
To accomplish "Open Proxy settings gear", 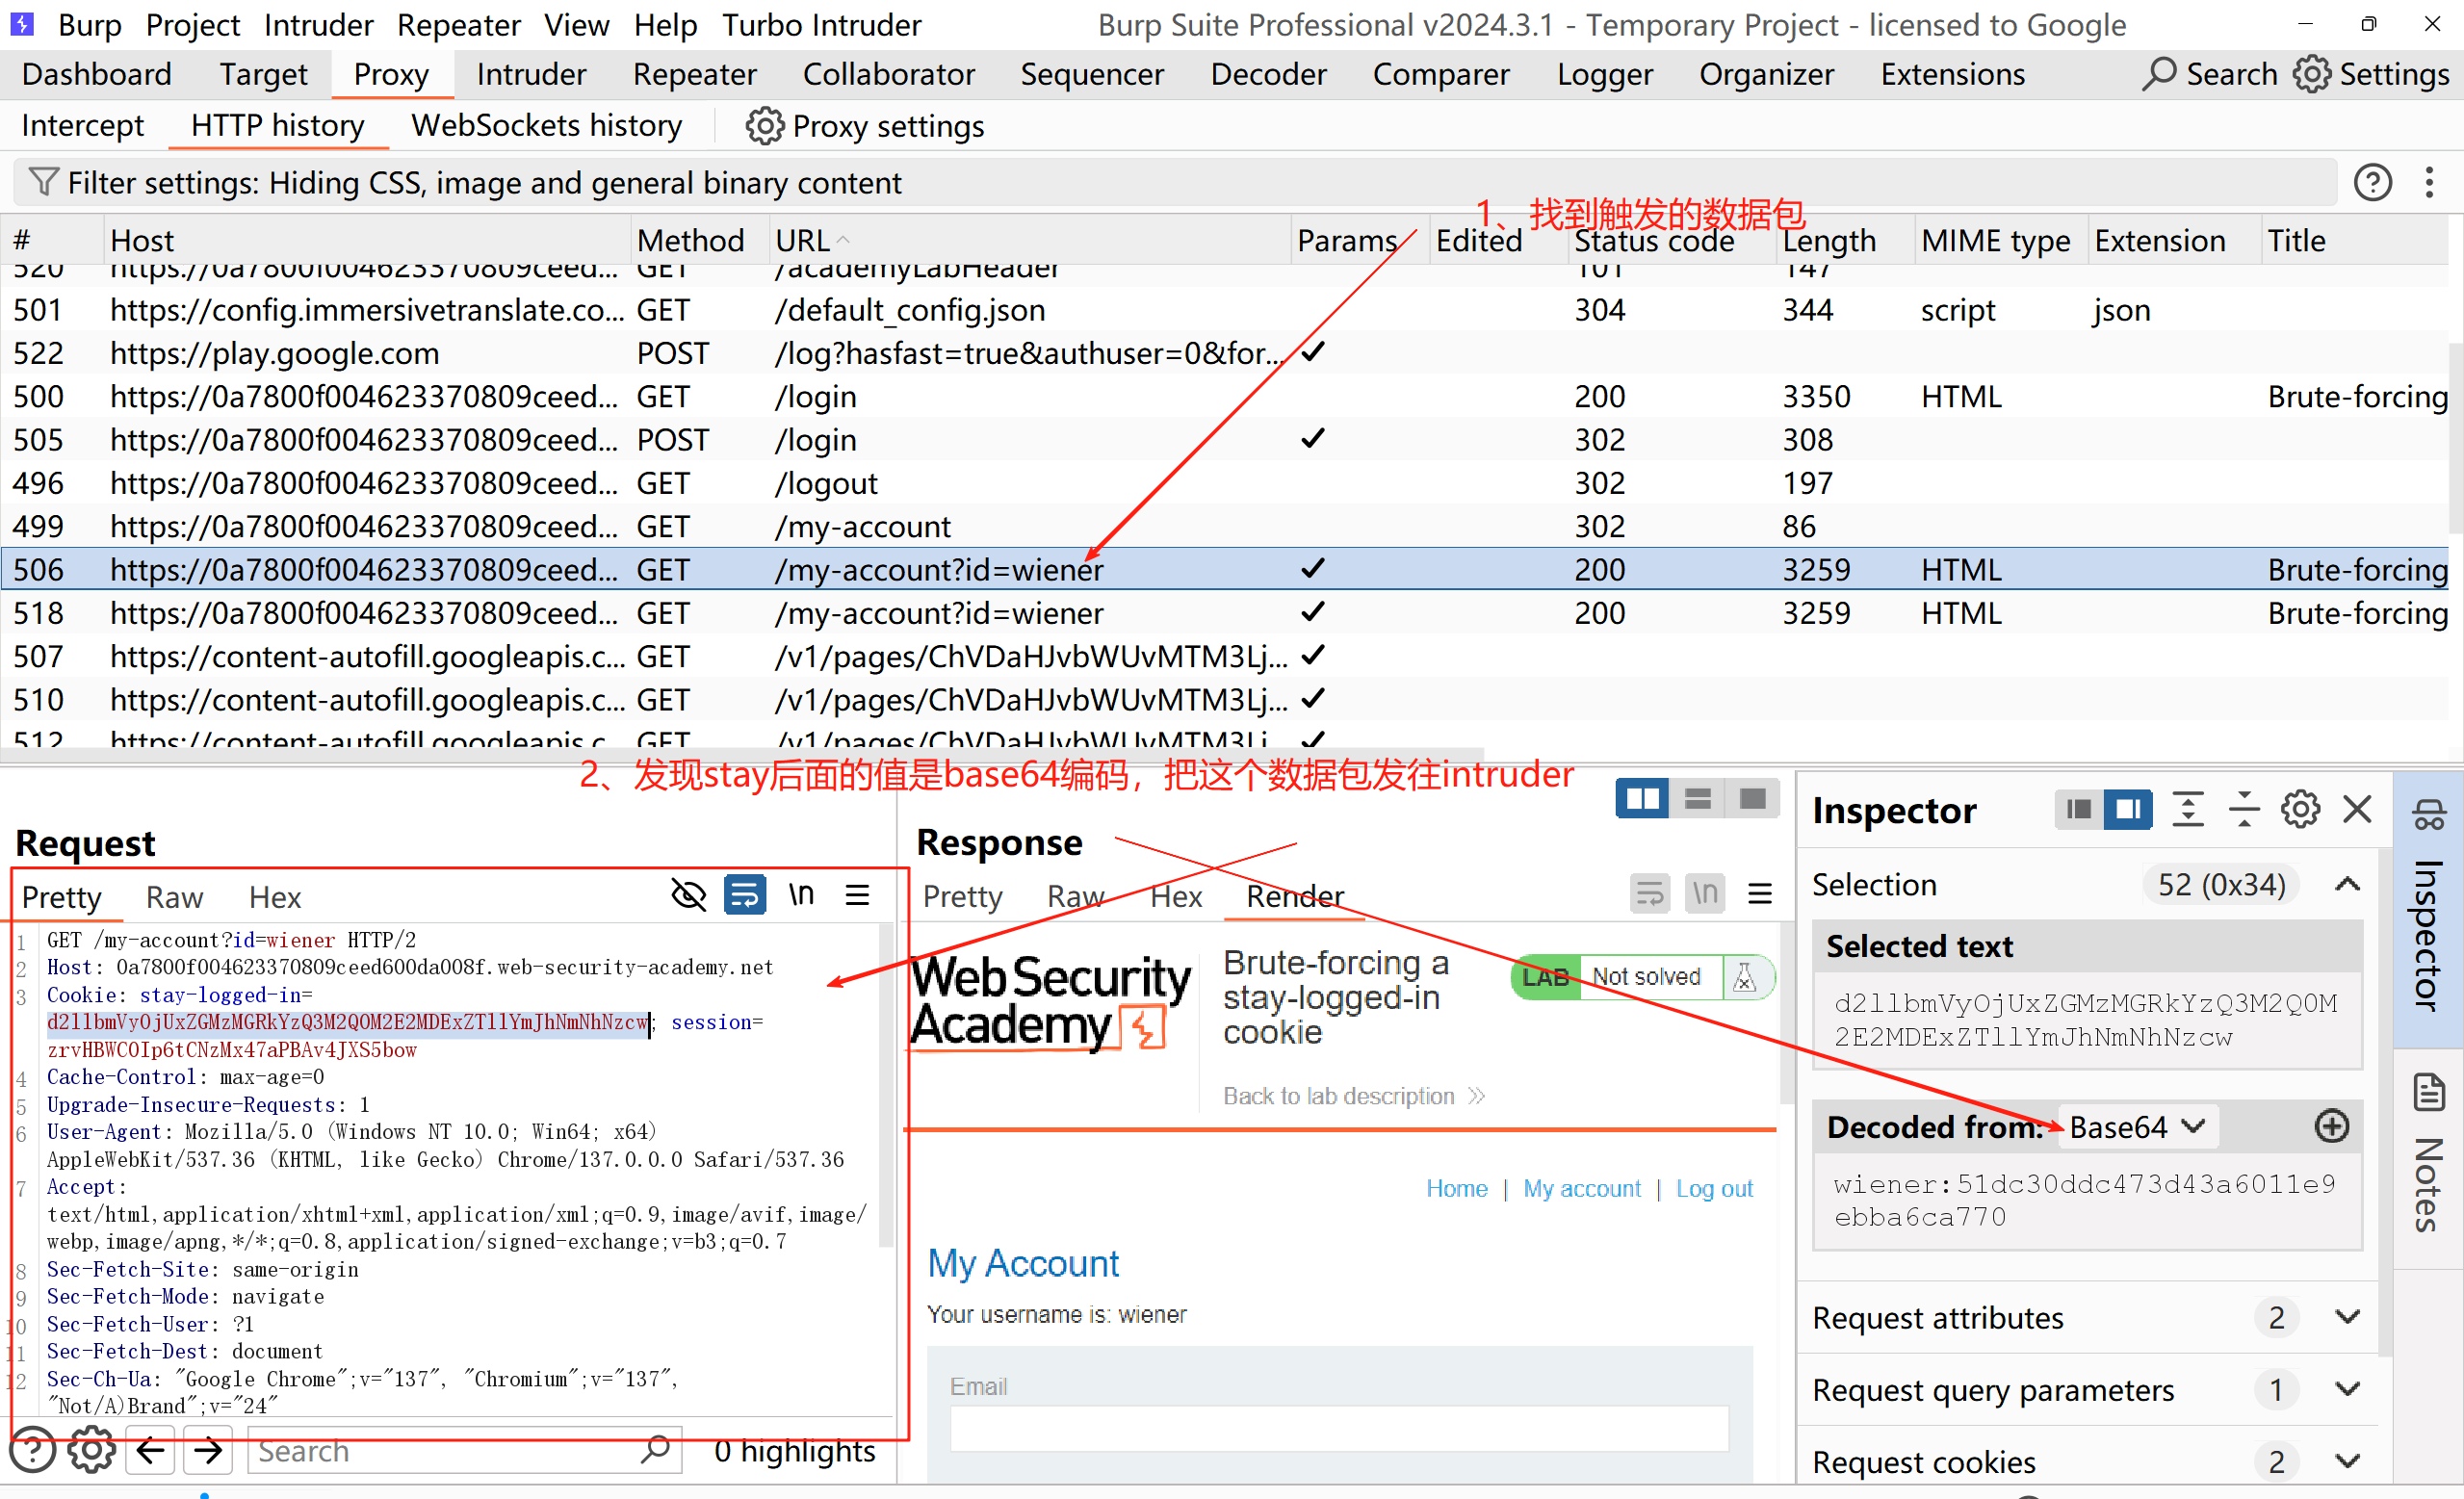I will 764,126.
